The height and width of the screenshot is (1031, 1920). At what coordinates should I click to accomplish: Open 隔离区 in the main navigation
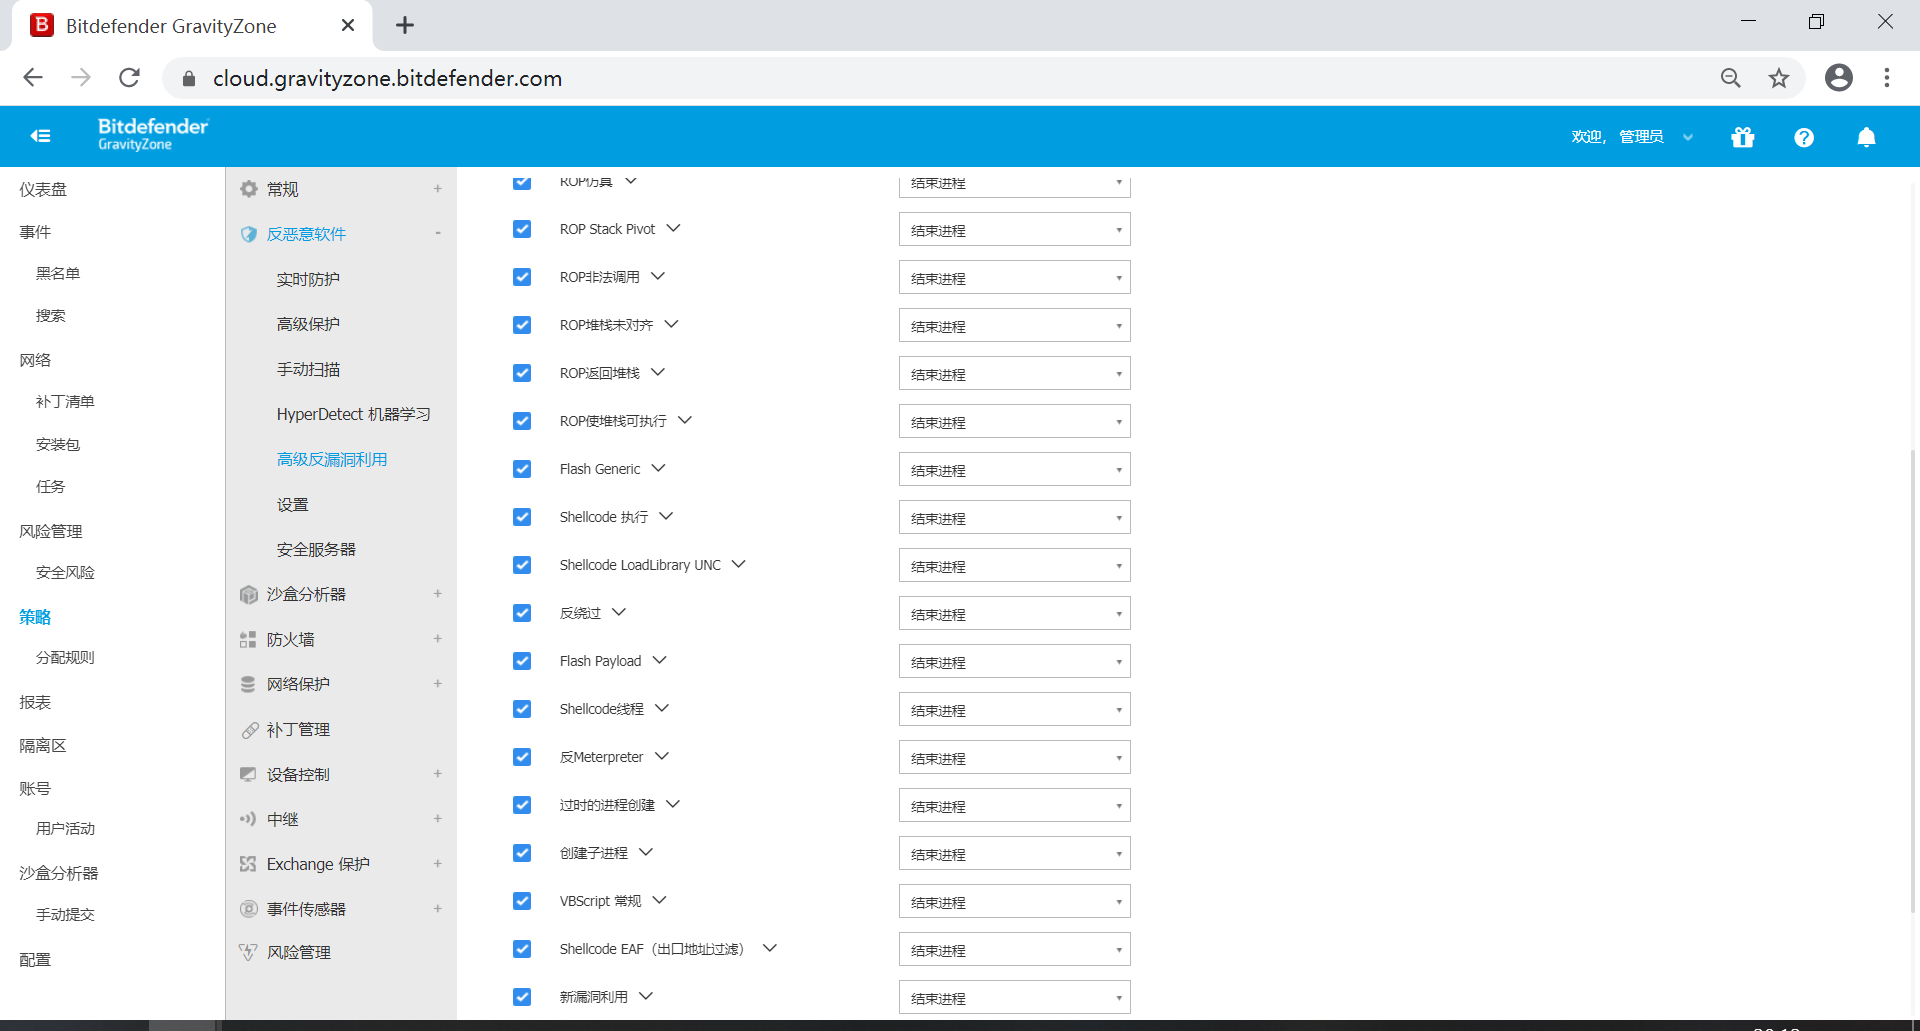coord(43,745)
